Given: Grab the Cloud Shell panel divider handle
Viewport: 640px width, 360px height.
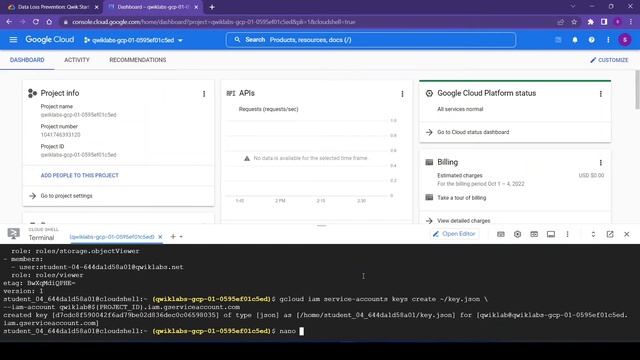Looking at the screenshot, I should 321,225.
